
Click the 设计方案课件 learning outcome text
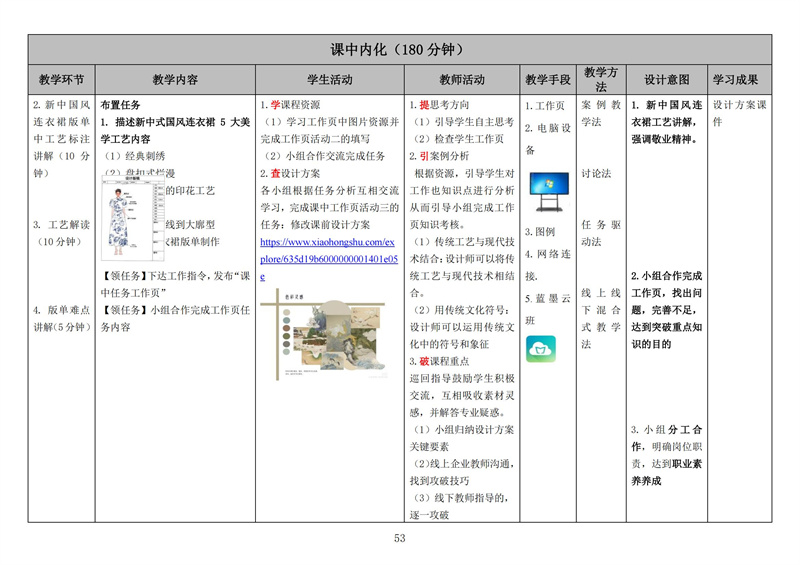point(740,113)
